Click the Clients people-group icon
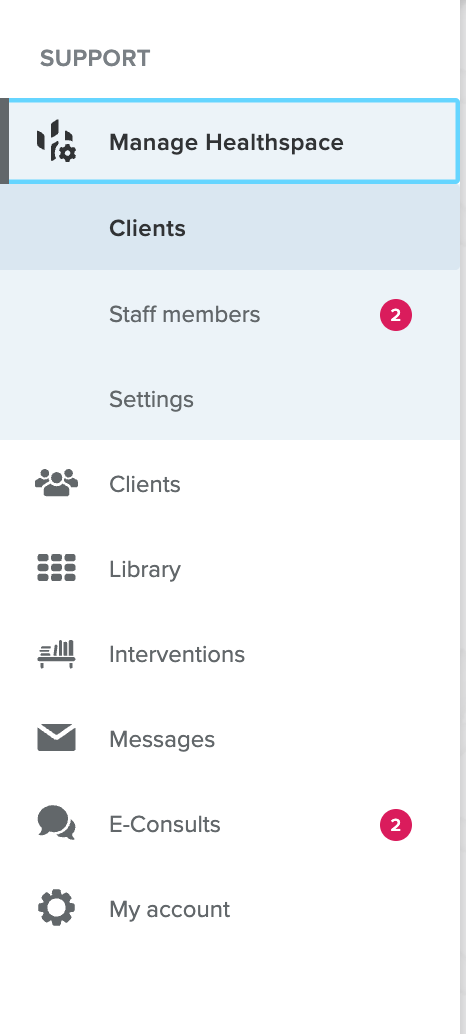This screenshot has height=1034, width=466. (x=56, y=483)
